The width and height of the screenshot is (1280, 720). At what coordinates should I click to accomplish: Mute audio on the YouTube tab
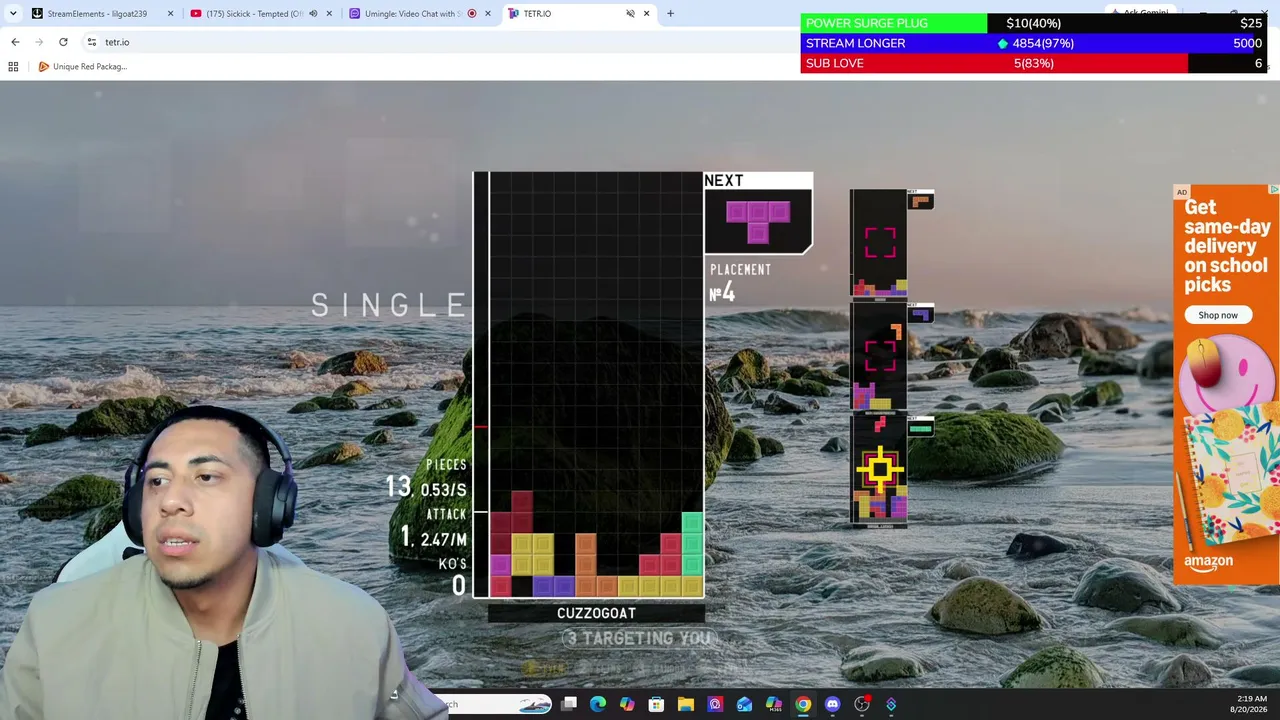pos(313,13)
